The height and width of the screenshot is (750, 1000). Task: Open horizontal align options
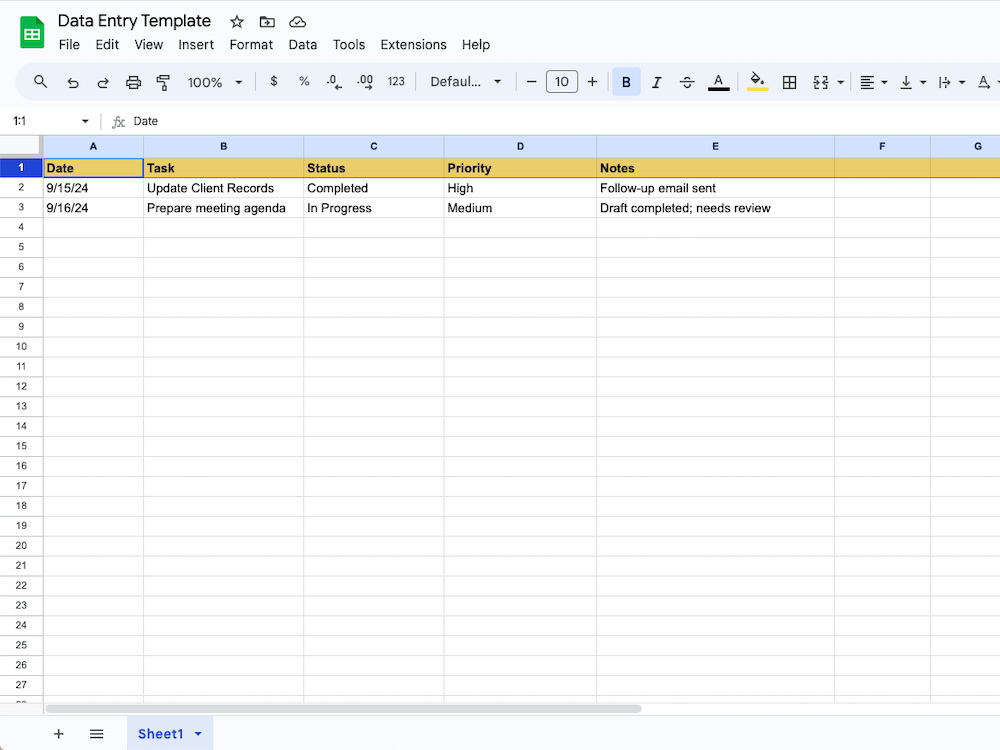[874, 82]
